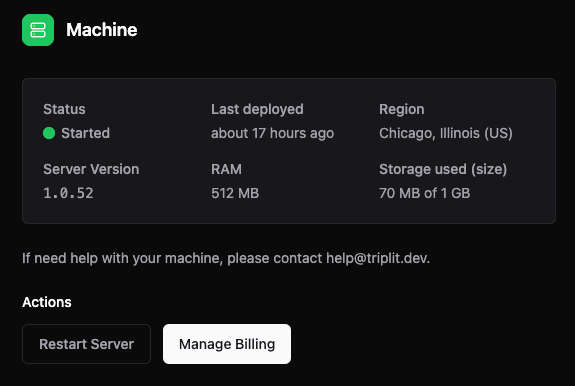This screenshot has height=386, width=575.
Task: Click server version '1.0.52'
Action: pos(68,193)
